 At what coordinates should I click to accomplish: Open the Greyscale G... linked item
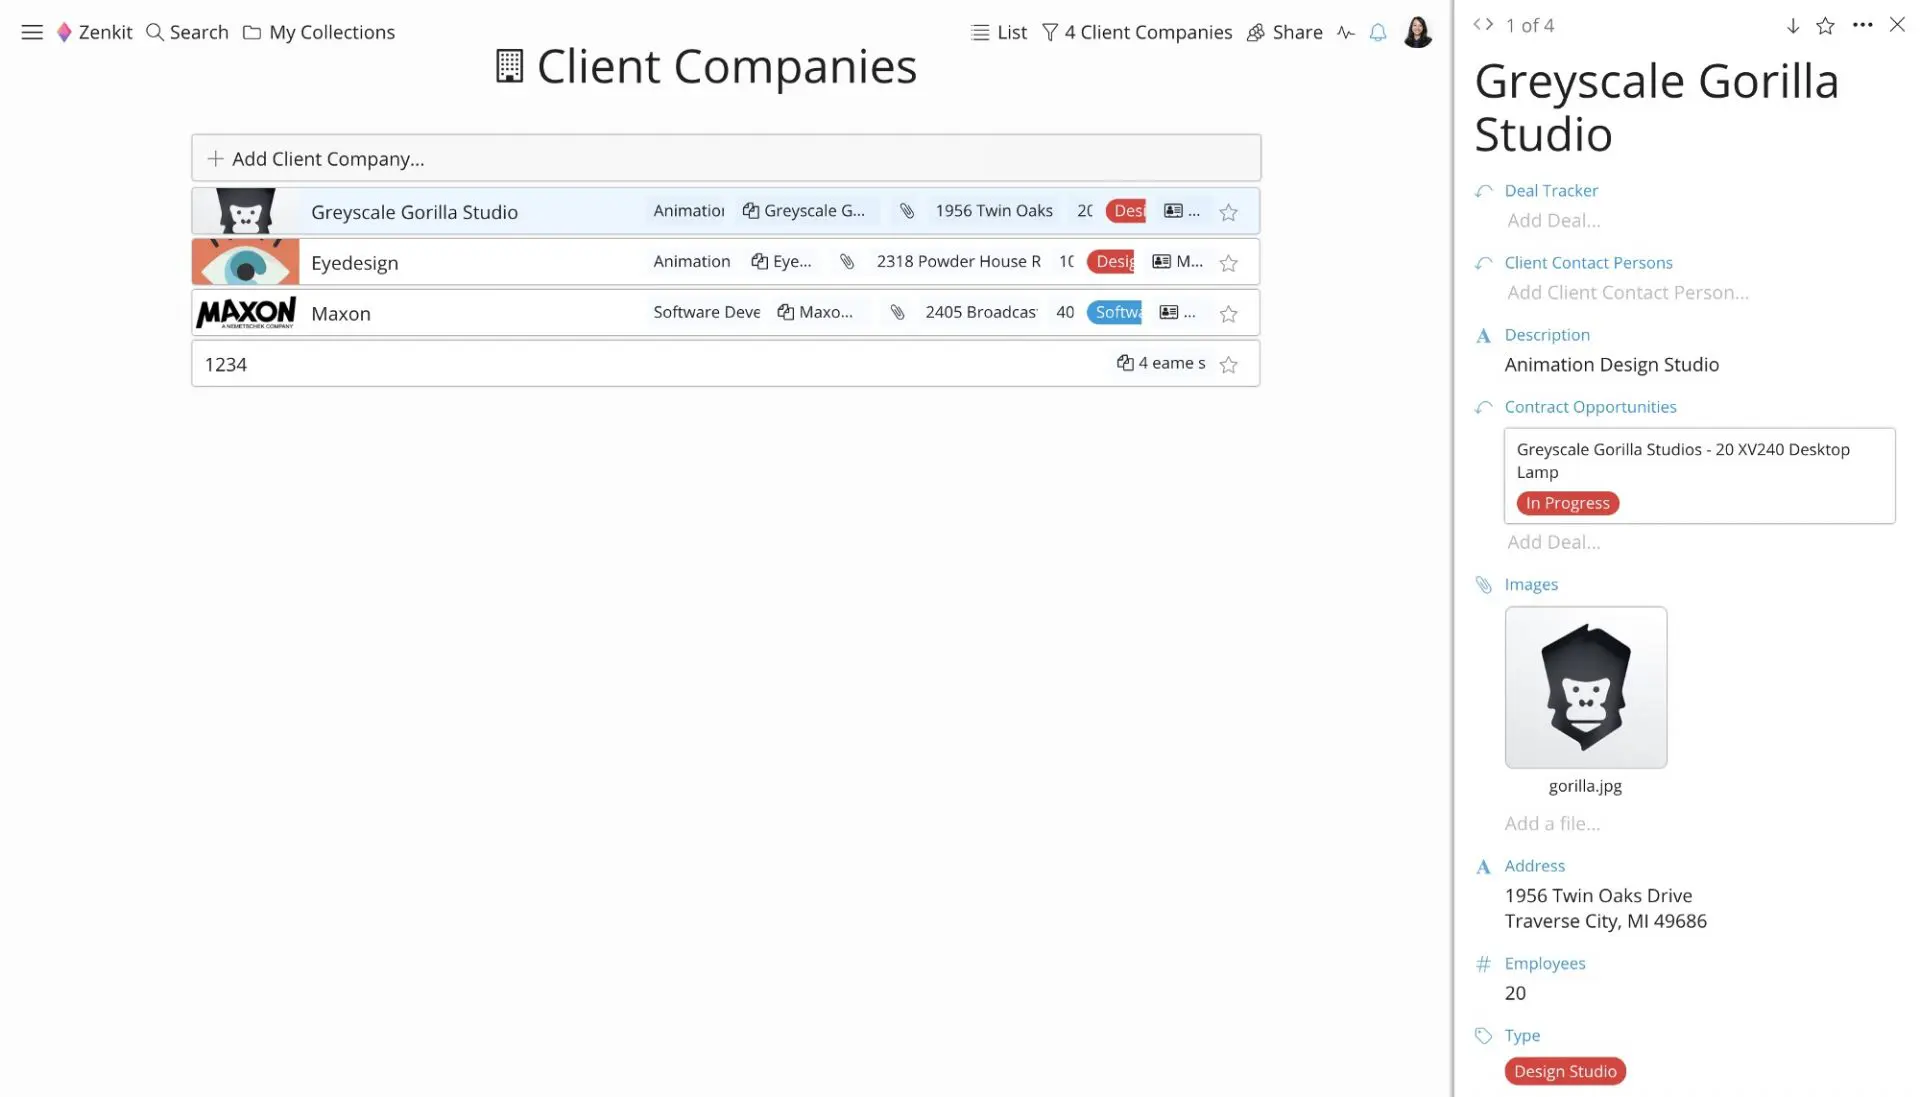[804, 211]
